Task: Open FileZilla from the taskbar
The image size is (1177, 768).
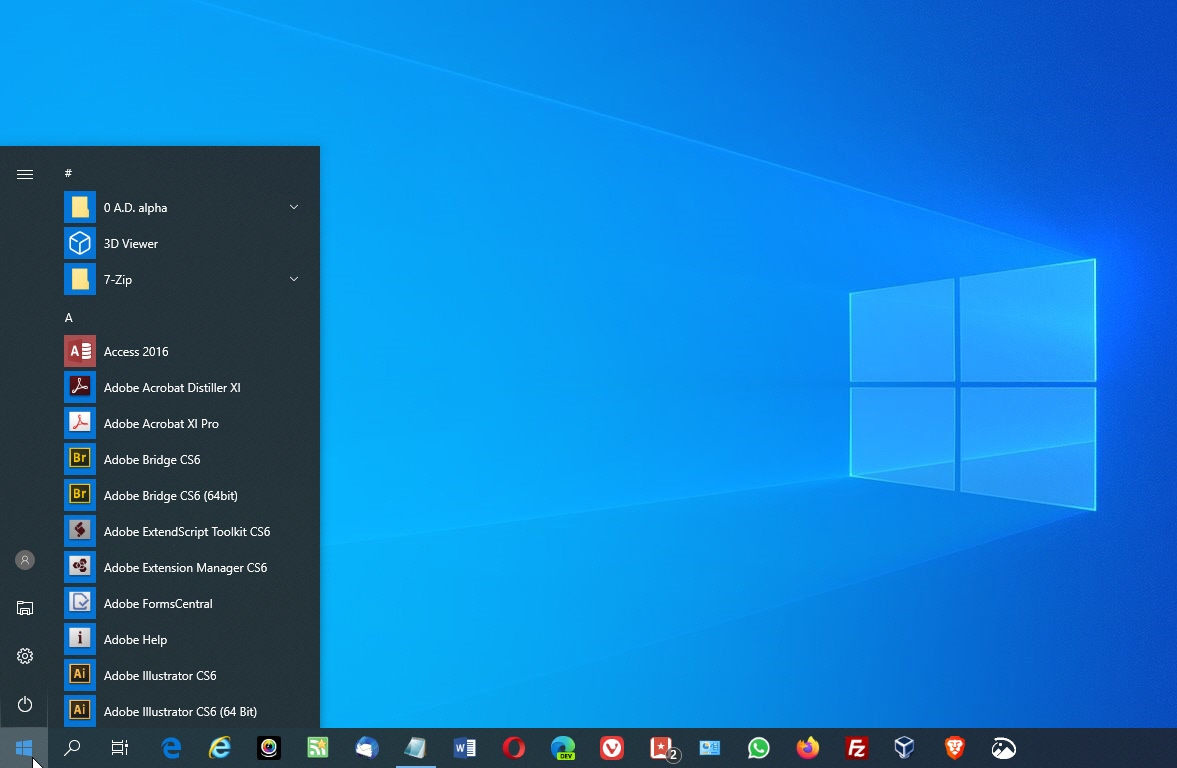Action: pos(856,748)
